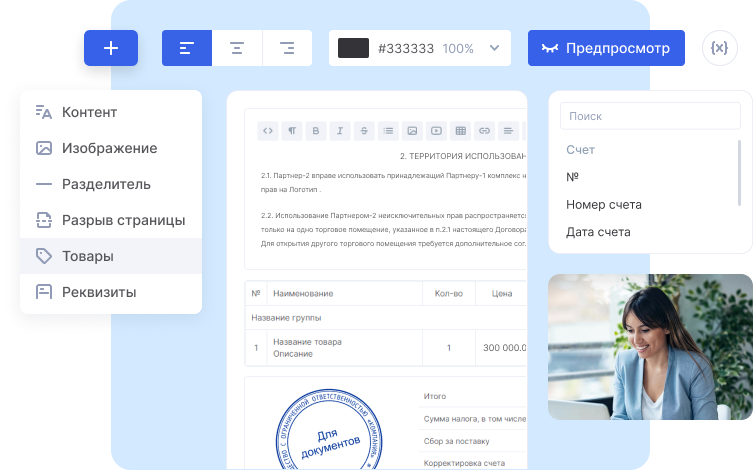Choose 'Дата счета' from variables list
Viewport: 753px width, 470px height.
[598, 232]
